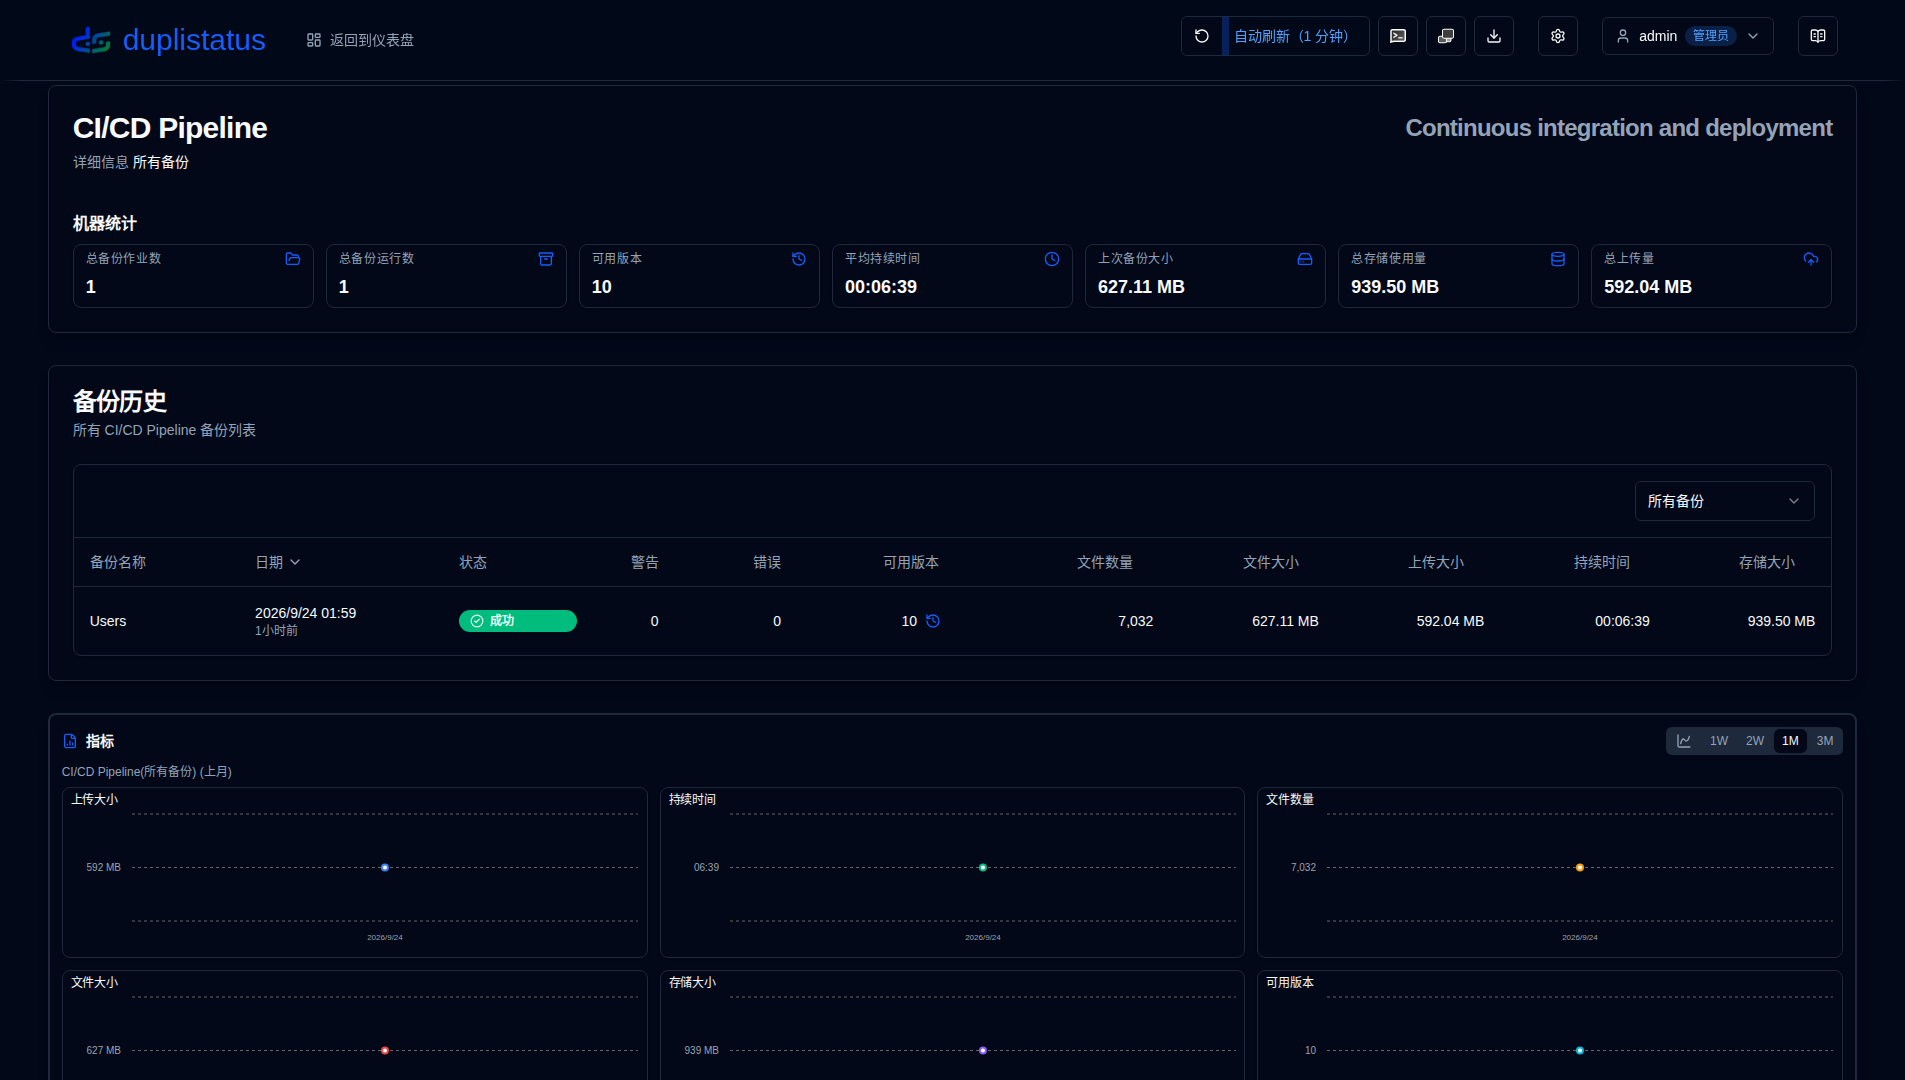Click the clock icon on 平均持续时间 card
The height and width of the screenshot is (1080, 1905).
pyautogui.click(x=1052, y=259)
